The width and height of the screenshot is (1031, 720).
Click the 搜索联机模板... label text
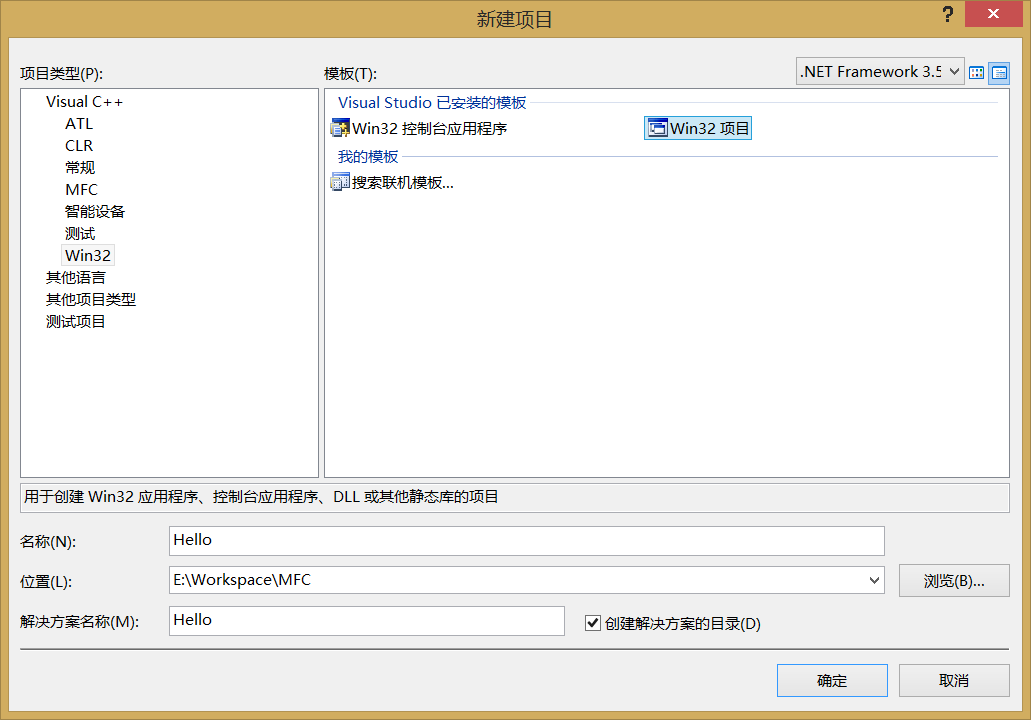click(x=402, y=182)
